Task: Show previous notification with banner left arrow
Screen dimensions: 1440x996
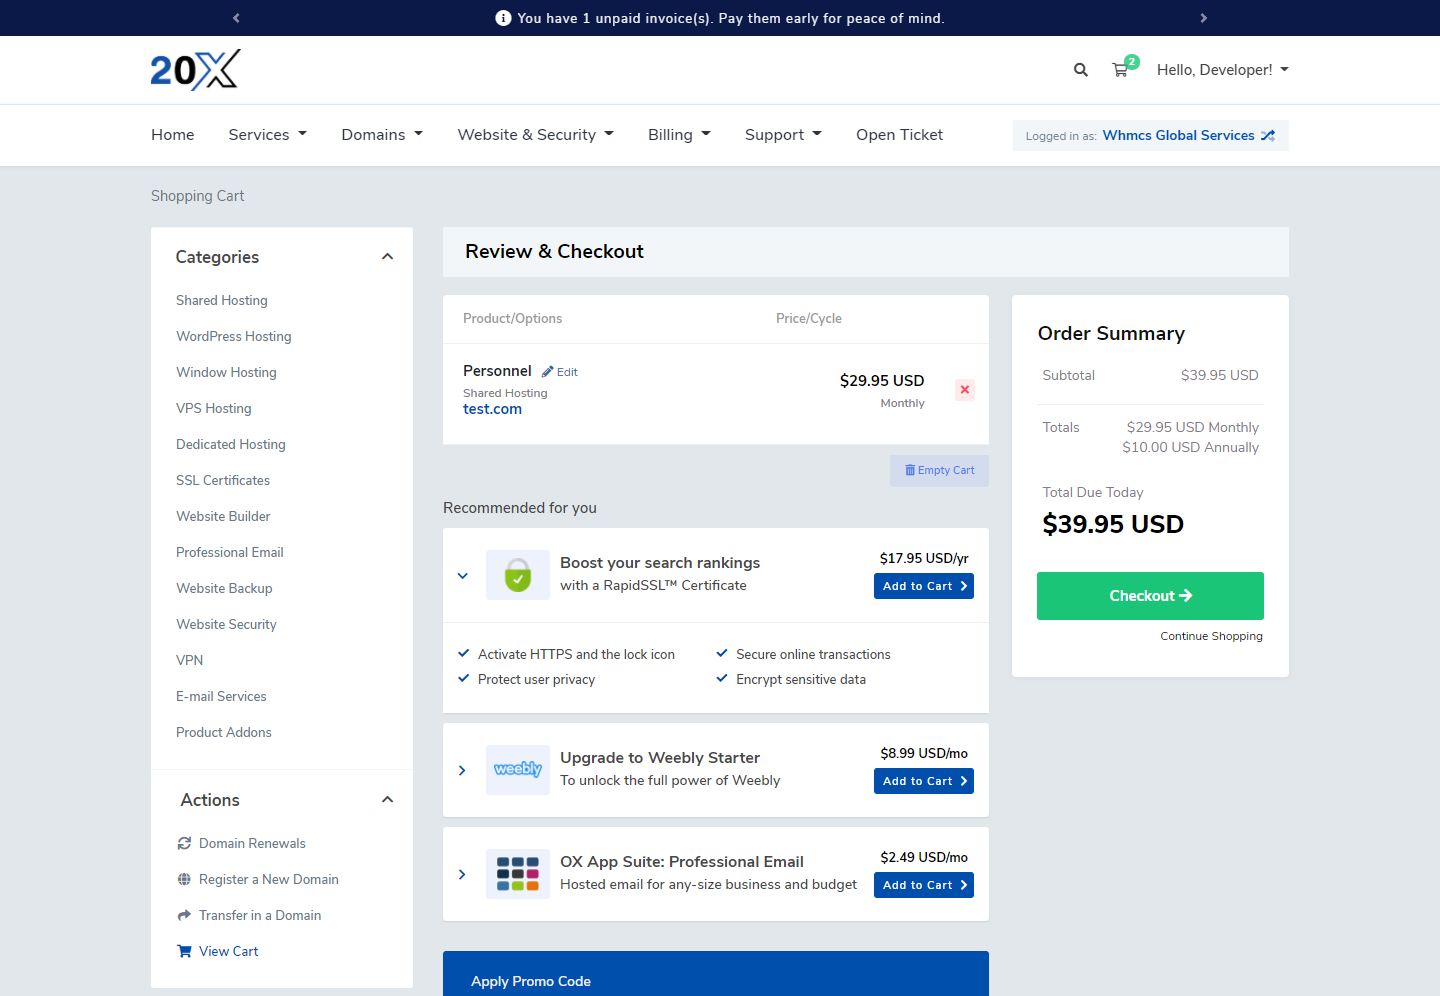Action: [x=236, y=18]
